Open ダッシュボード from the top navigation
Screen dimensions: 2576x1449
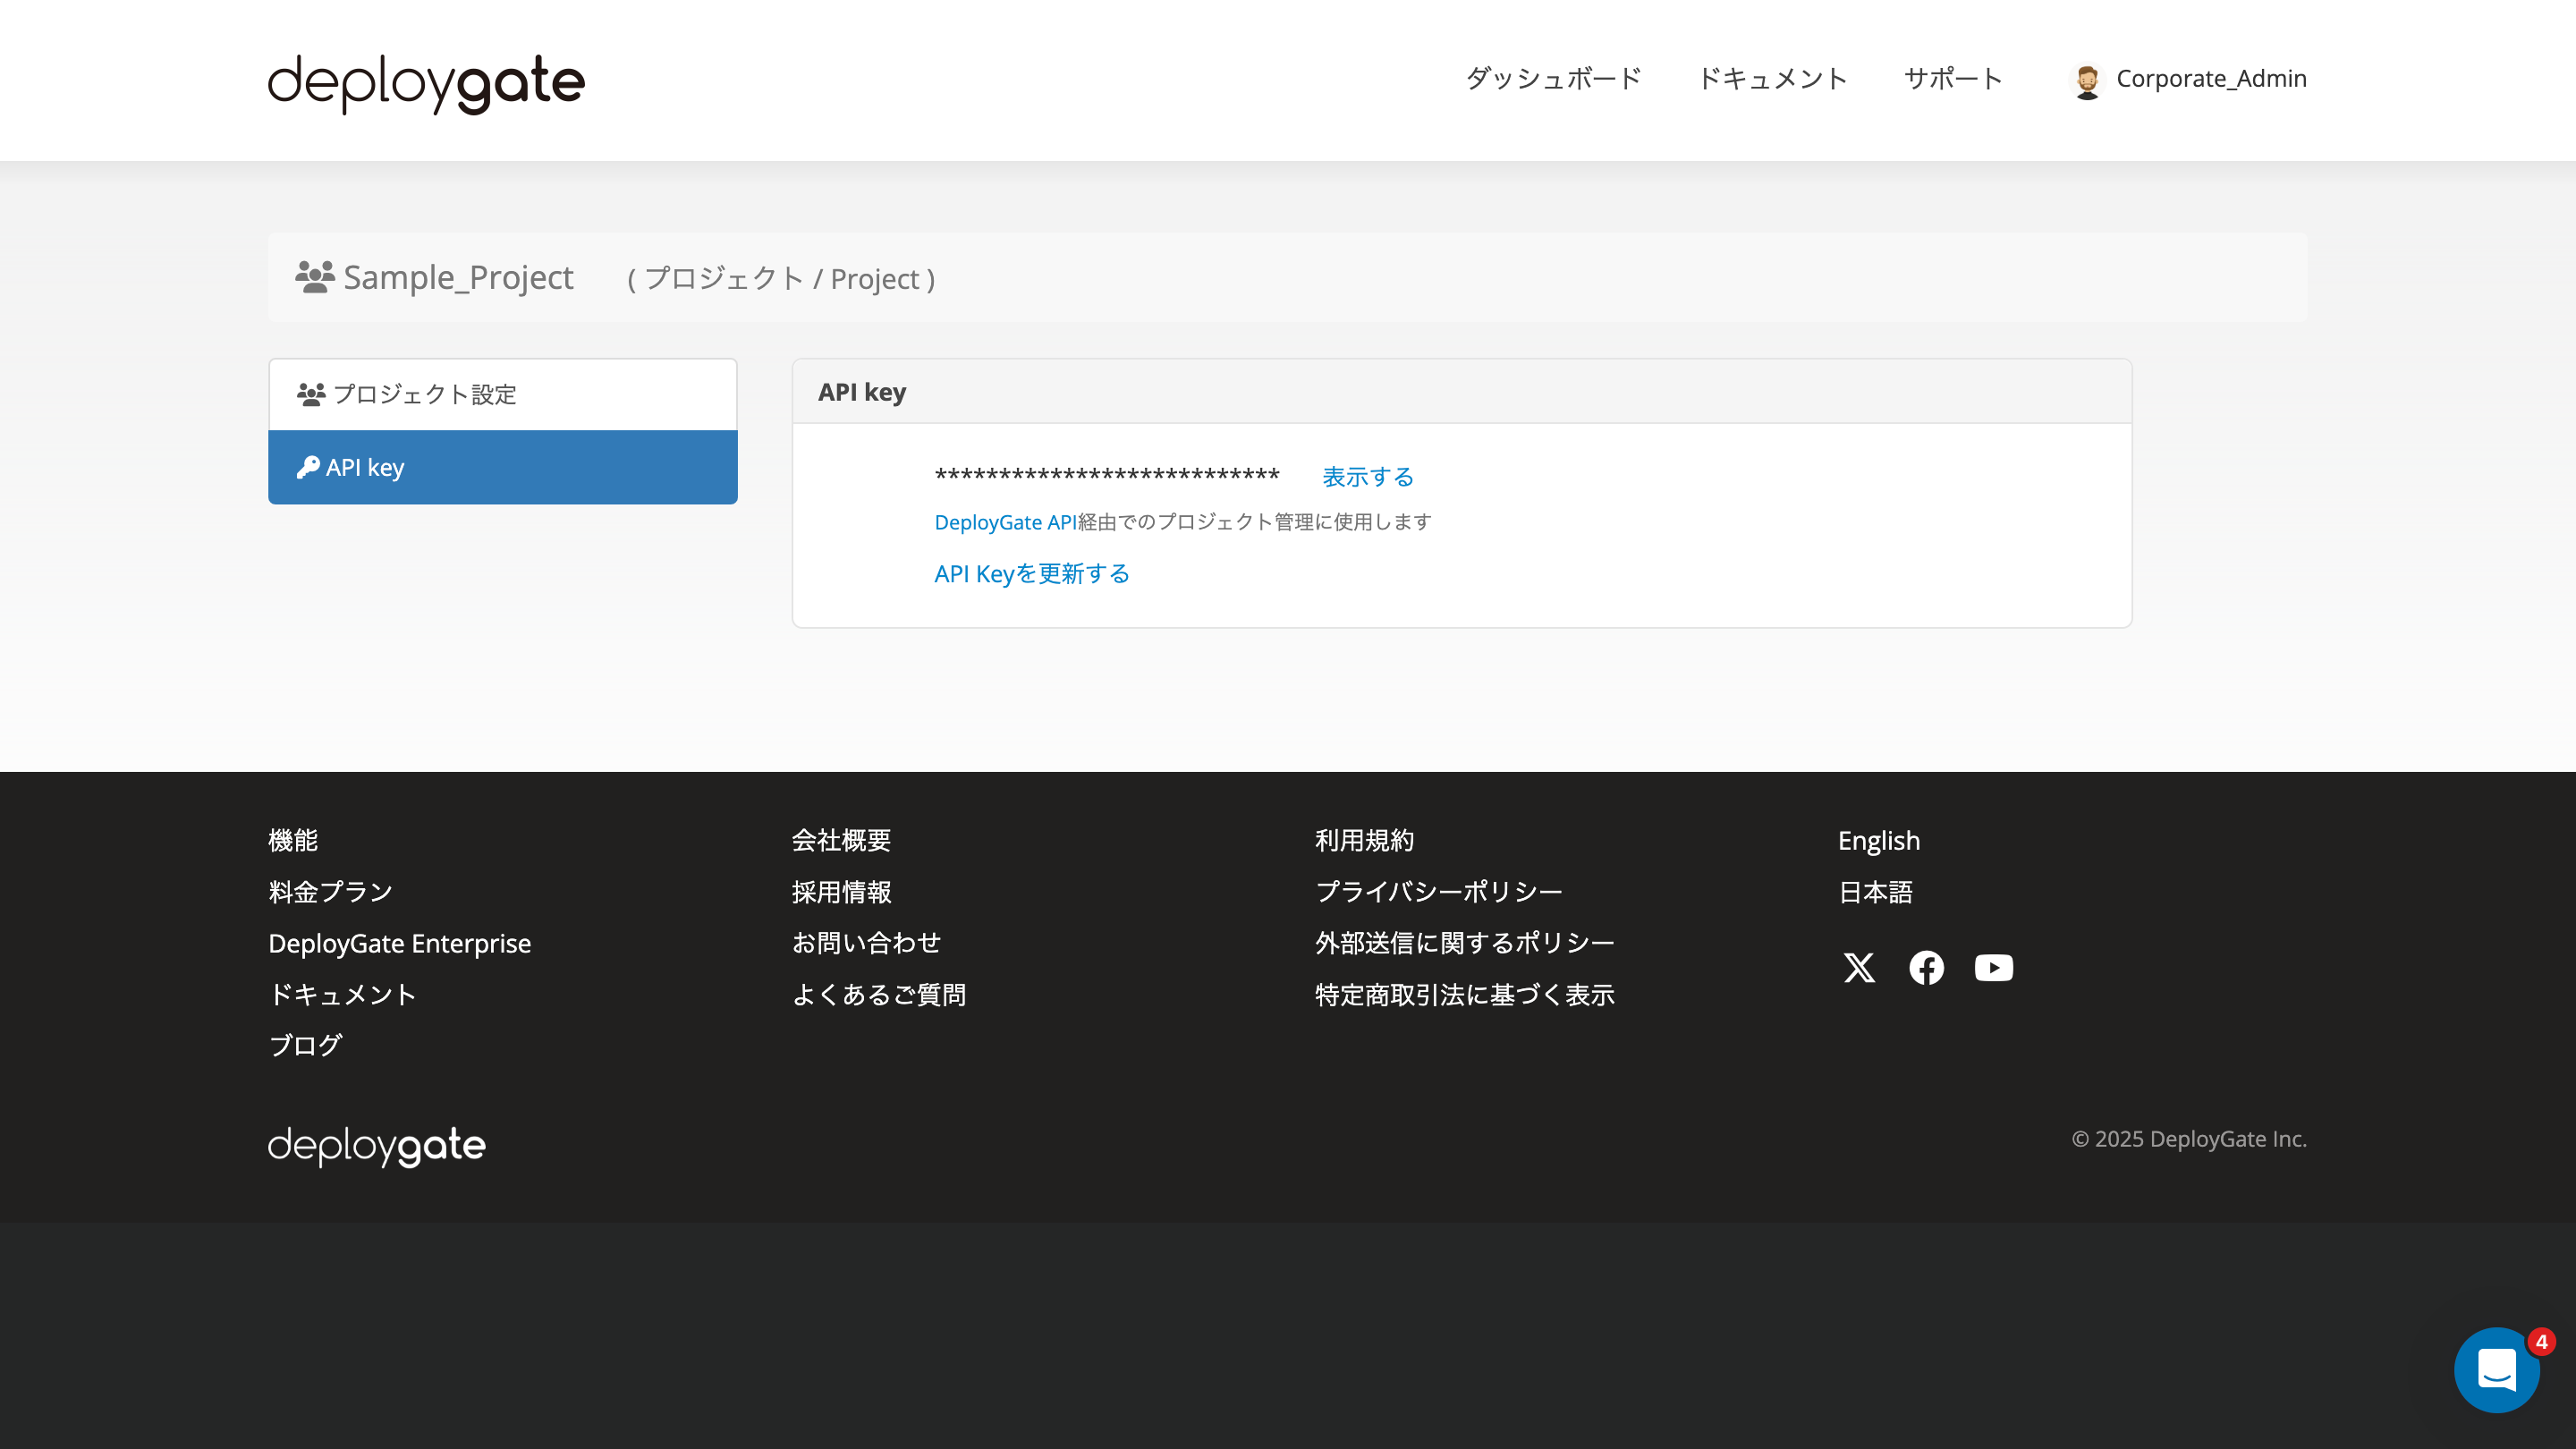click(x=1552, y=79)
